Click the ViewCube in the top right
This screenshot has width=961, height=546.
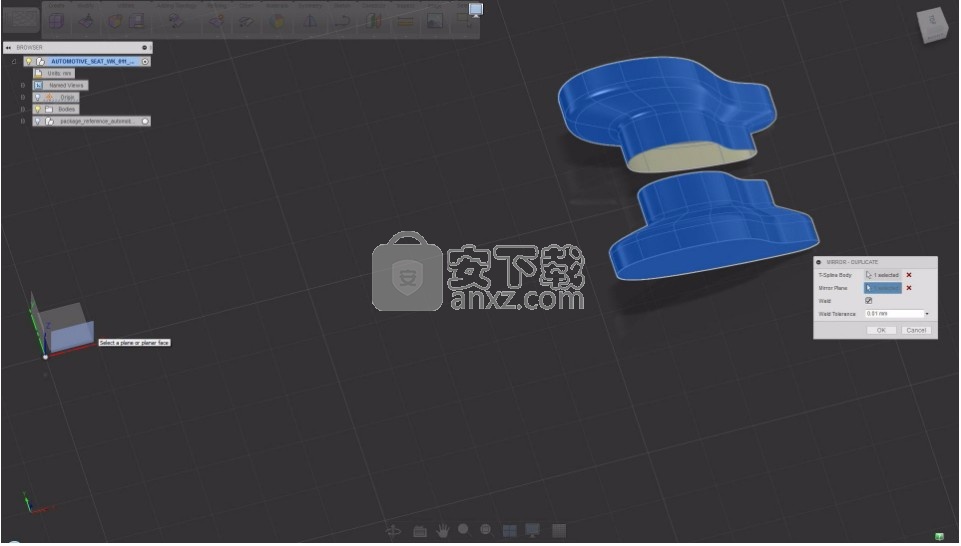click(933, 25)
